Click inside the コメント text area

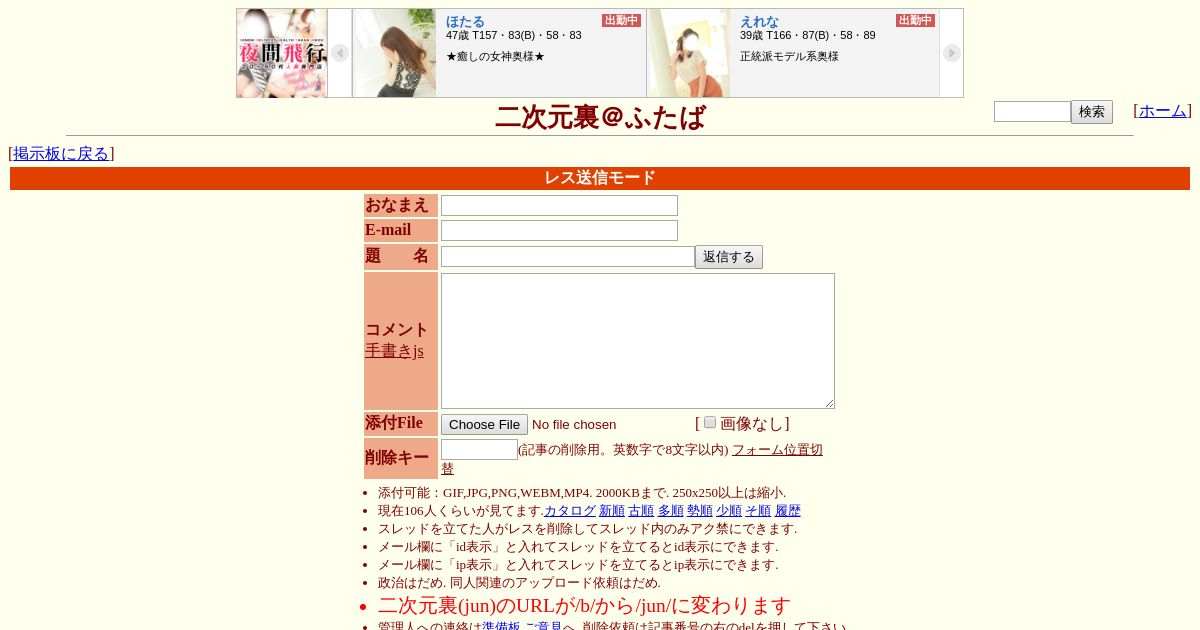click(x=638, y=341)
